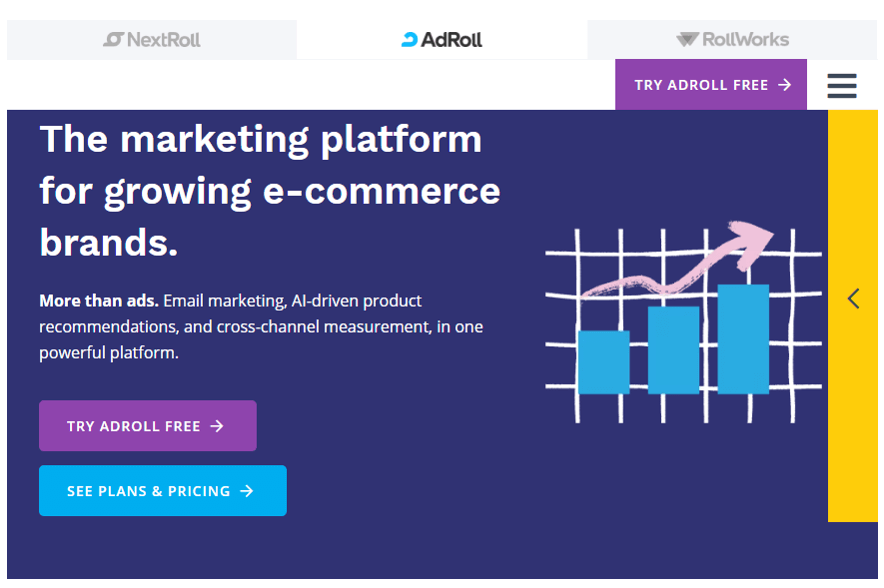884x588 pixels.
Task: Click the blue AdRoll logo icon
Action: pos(409,39)
